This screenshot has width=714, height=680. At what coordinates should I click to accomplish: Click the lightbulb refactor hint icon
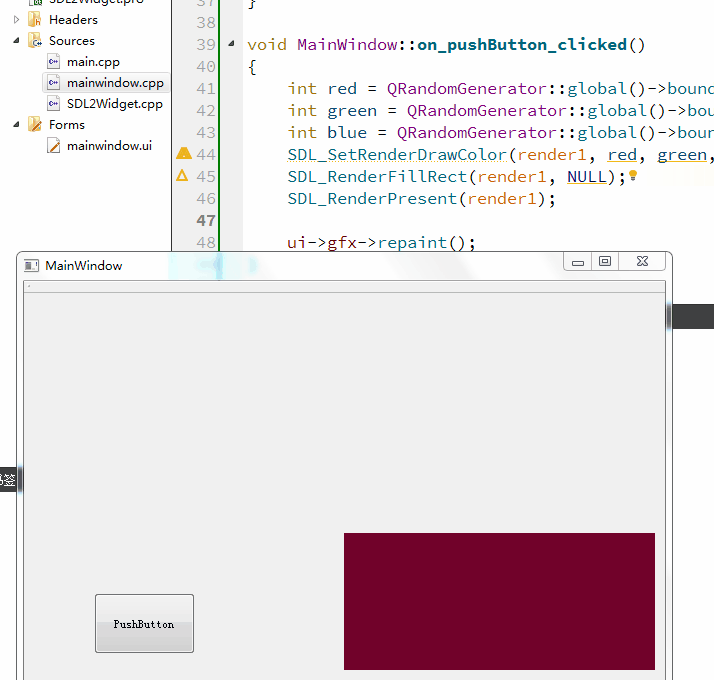[x=633, y=175]
